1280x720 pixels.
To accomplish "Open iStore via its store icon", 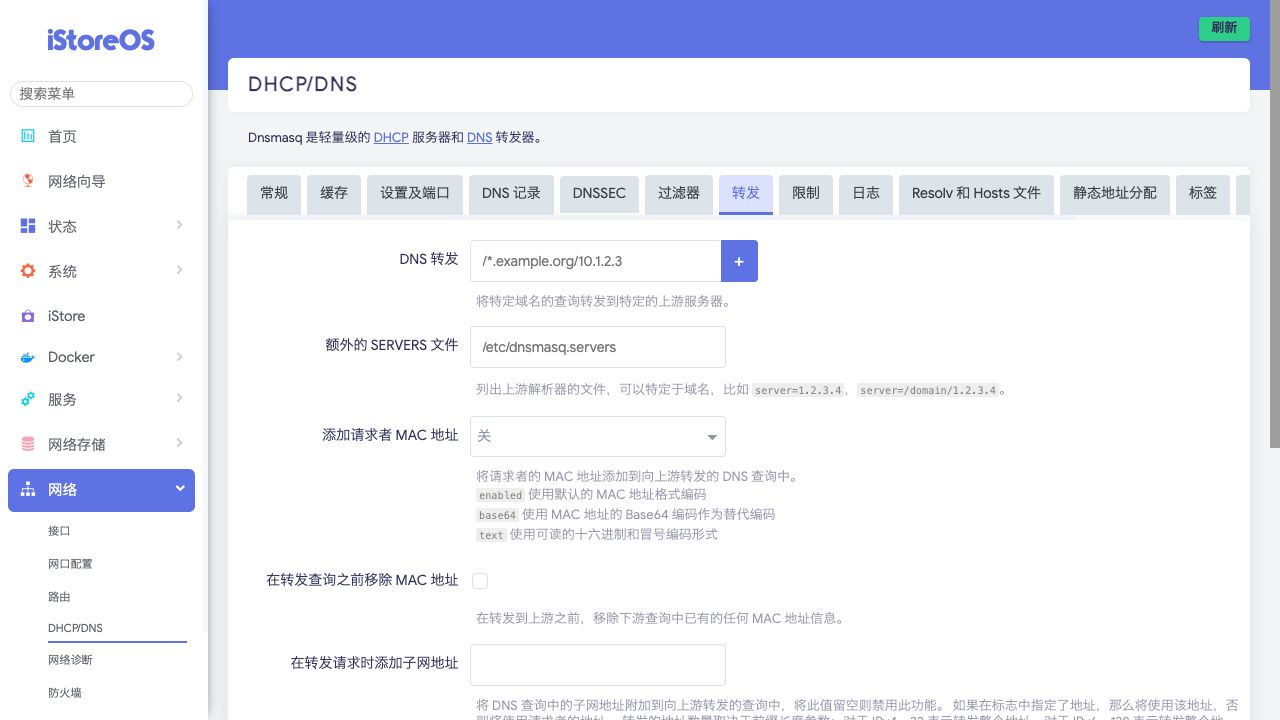I will click(x=28, y=316).
